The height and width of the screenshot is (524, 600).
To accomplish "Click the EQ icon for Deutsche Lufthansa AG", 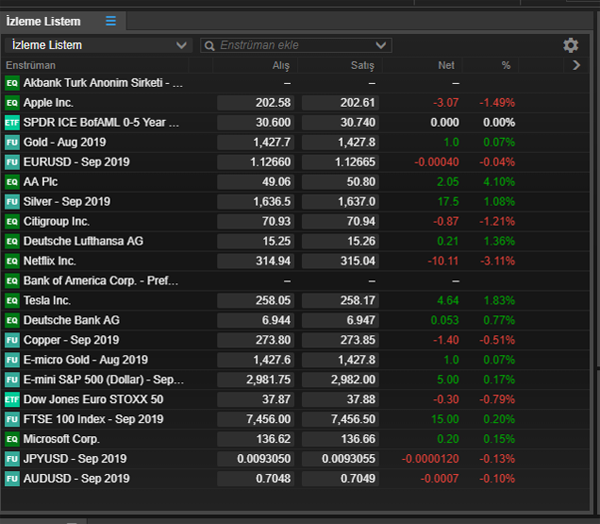I will (x=12, y=241).
